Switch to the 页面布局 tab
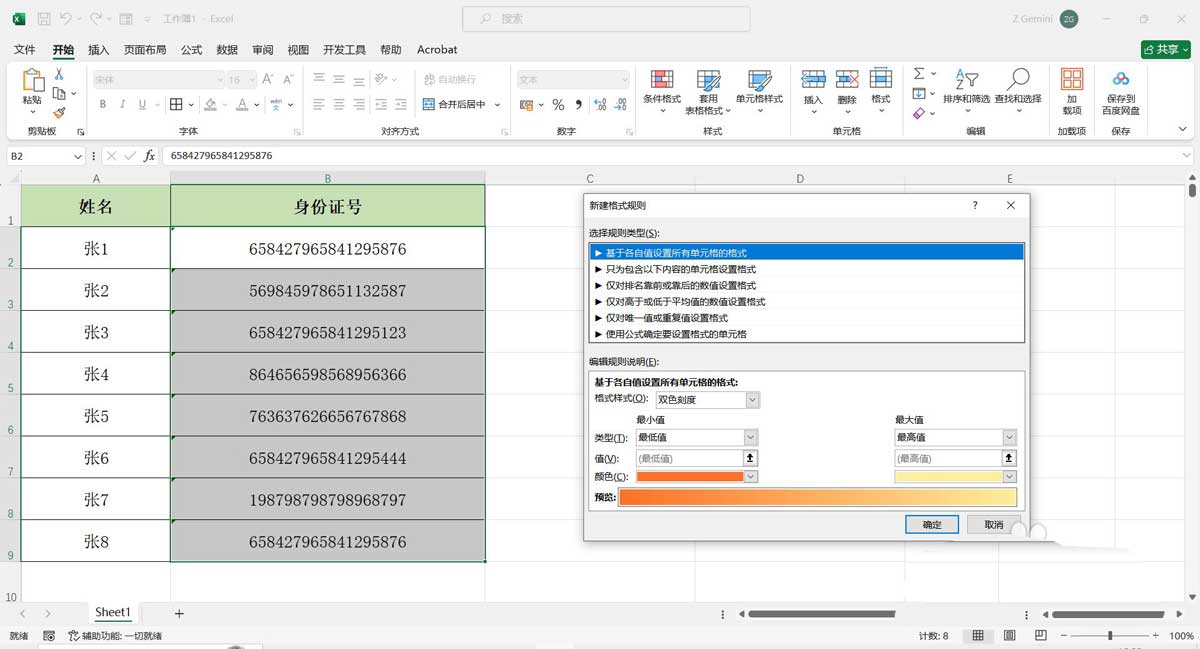The height and width of the screenshot is (649, 1200). click(x=145, y=49)
